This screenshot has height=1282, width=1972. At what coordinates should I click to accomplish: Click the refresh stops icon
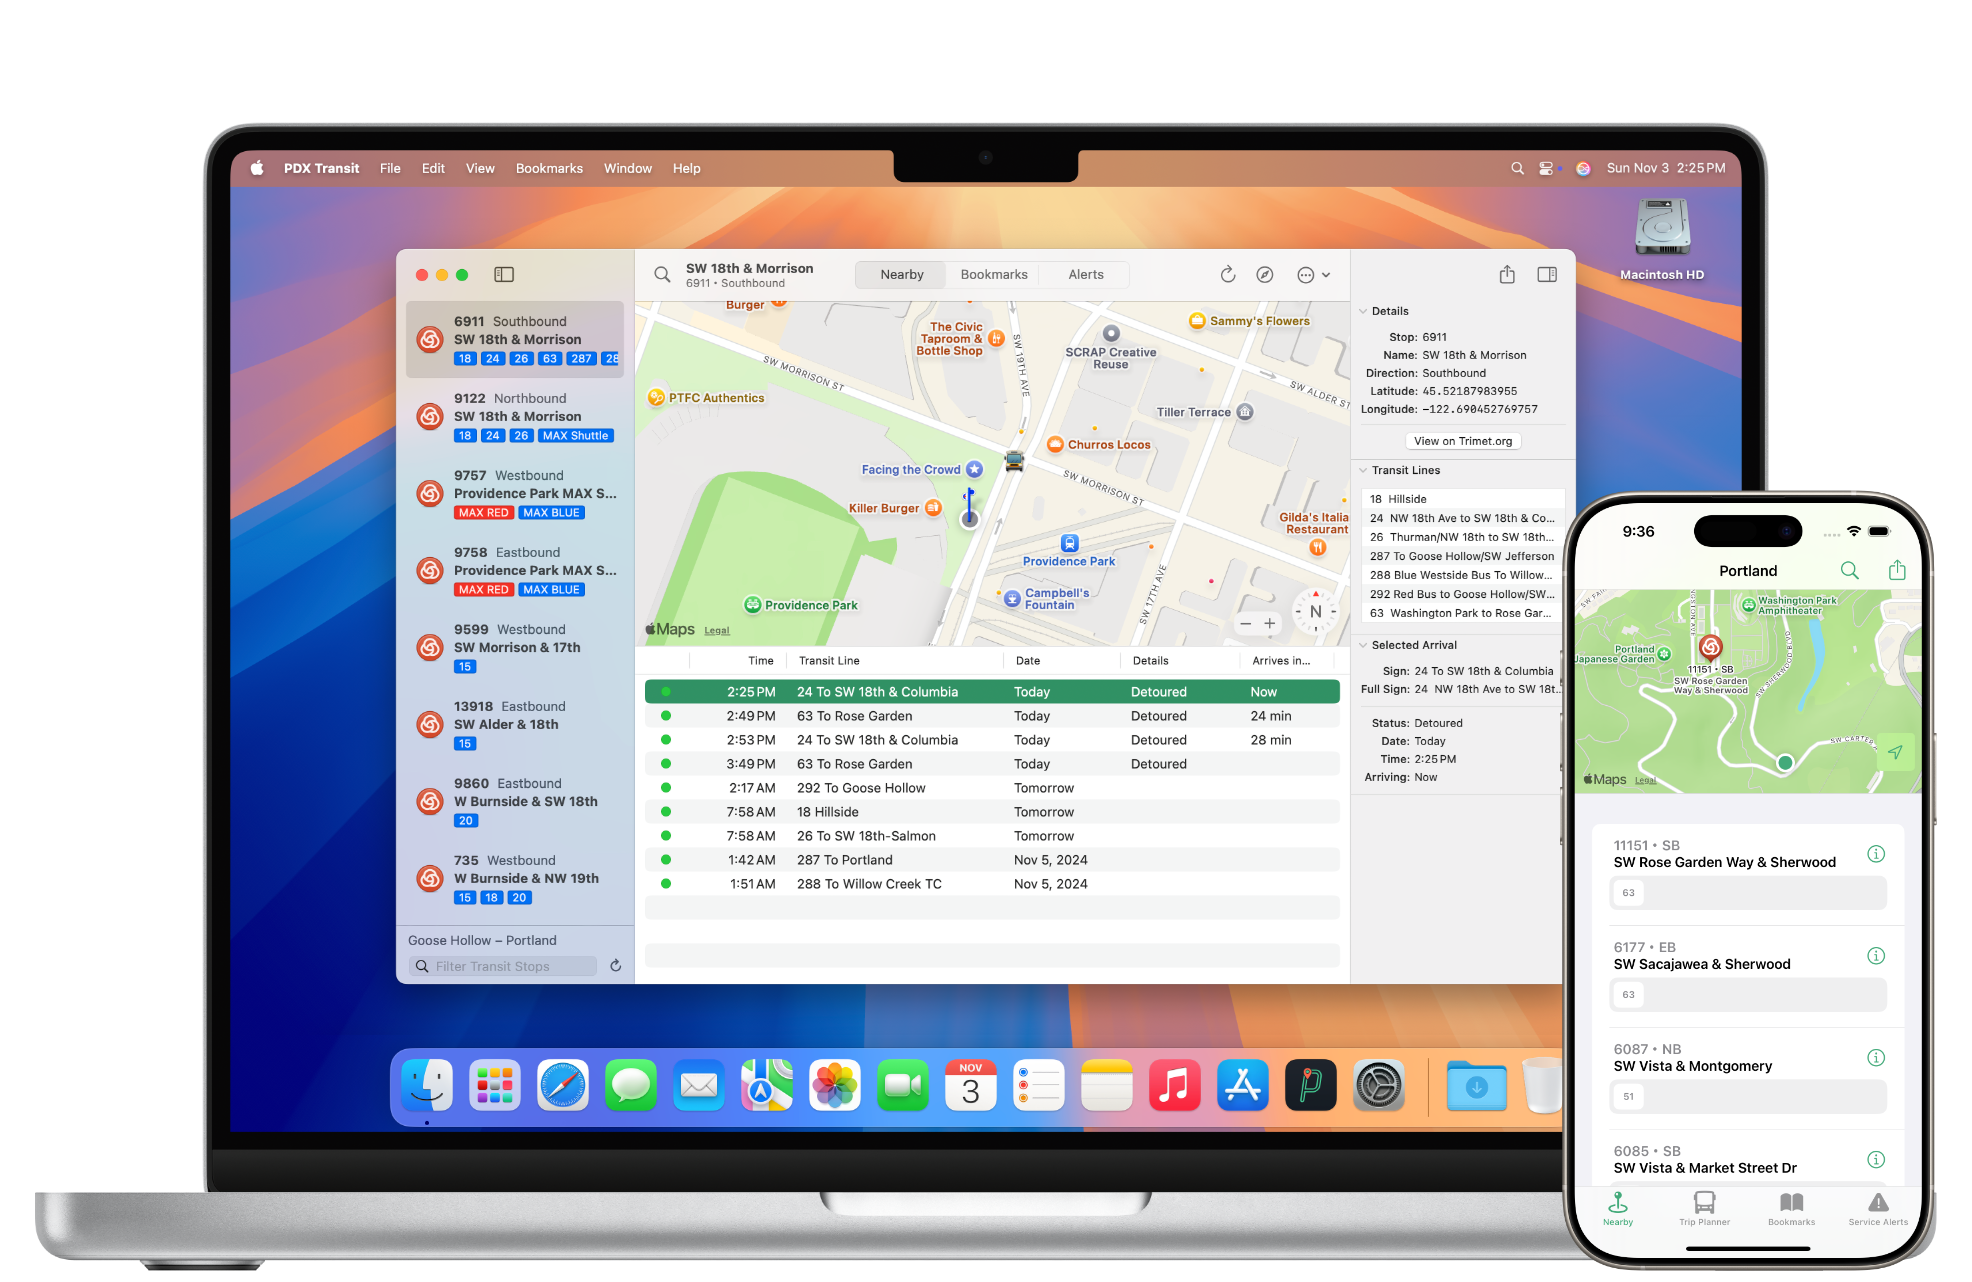615,966
